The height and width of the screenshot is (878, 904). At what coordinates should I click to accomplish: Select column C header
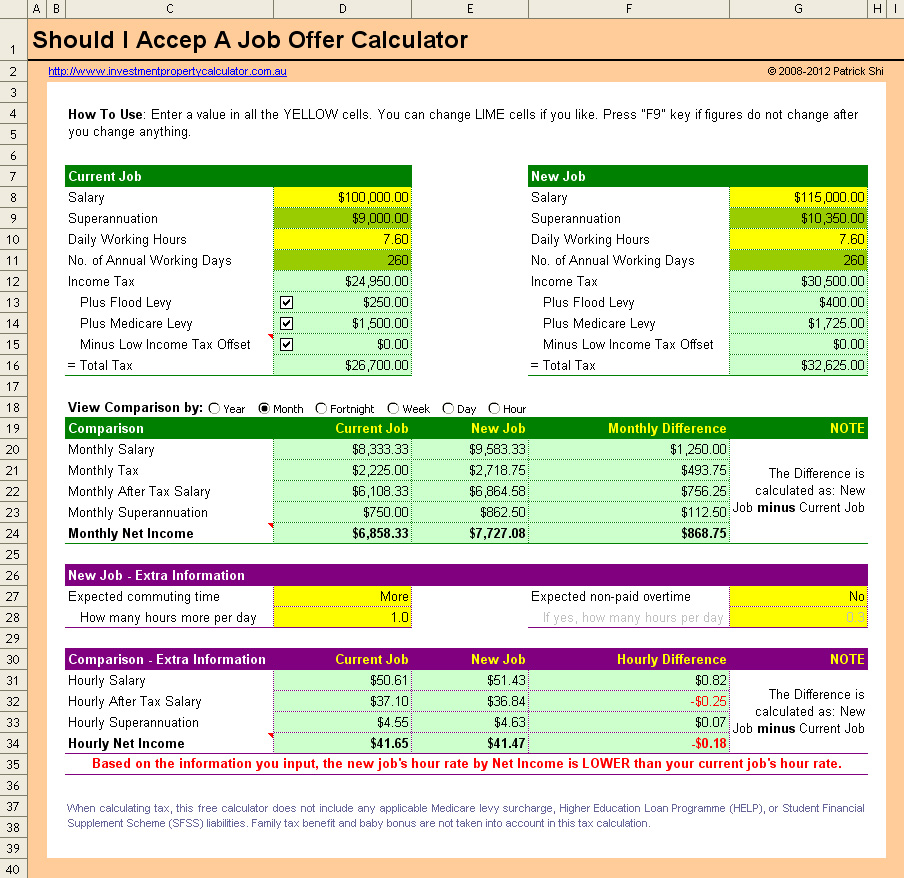[170, 9]
